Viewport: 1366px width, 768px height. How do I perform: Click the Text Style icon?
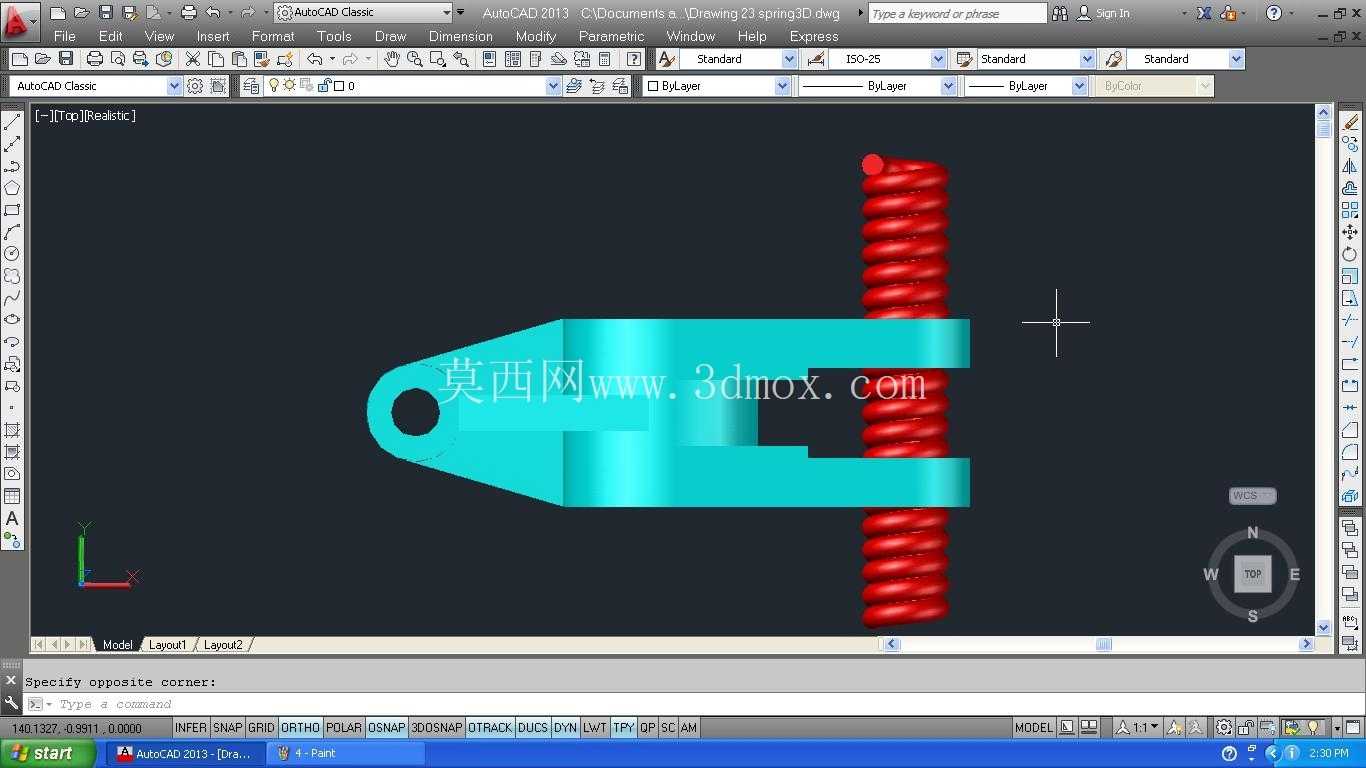click(667, 59)
